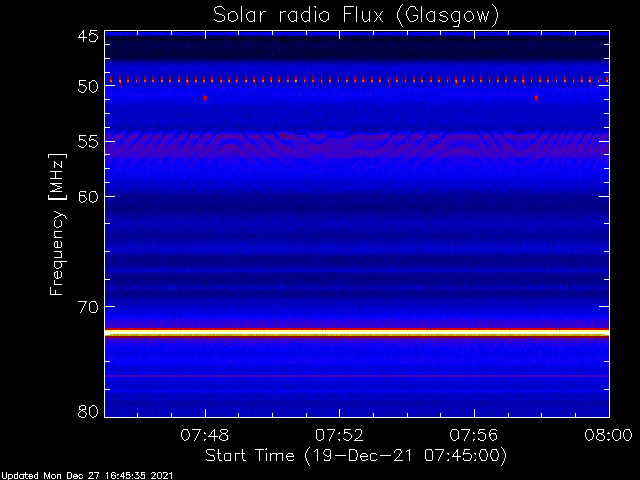The height and width of the screenshot is (480, 640).
Task: Click the red marker near 07:58 at 51 MHz
Action: (x=536, y=98)
